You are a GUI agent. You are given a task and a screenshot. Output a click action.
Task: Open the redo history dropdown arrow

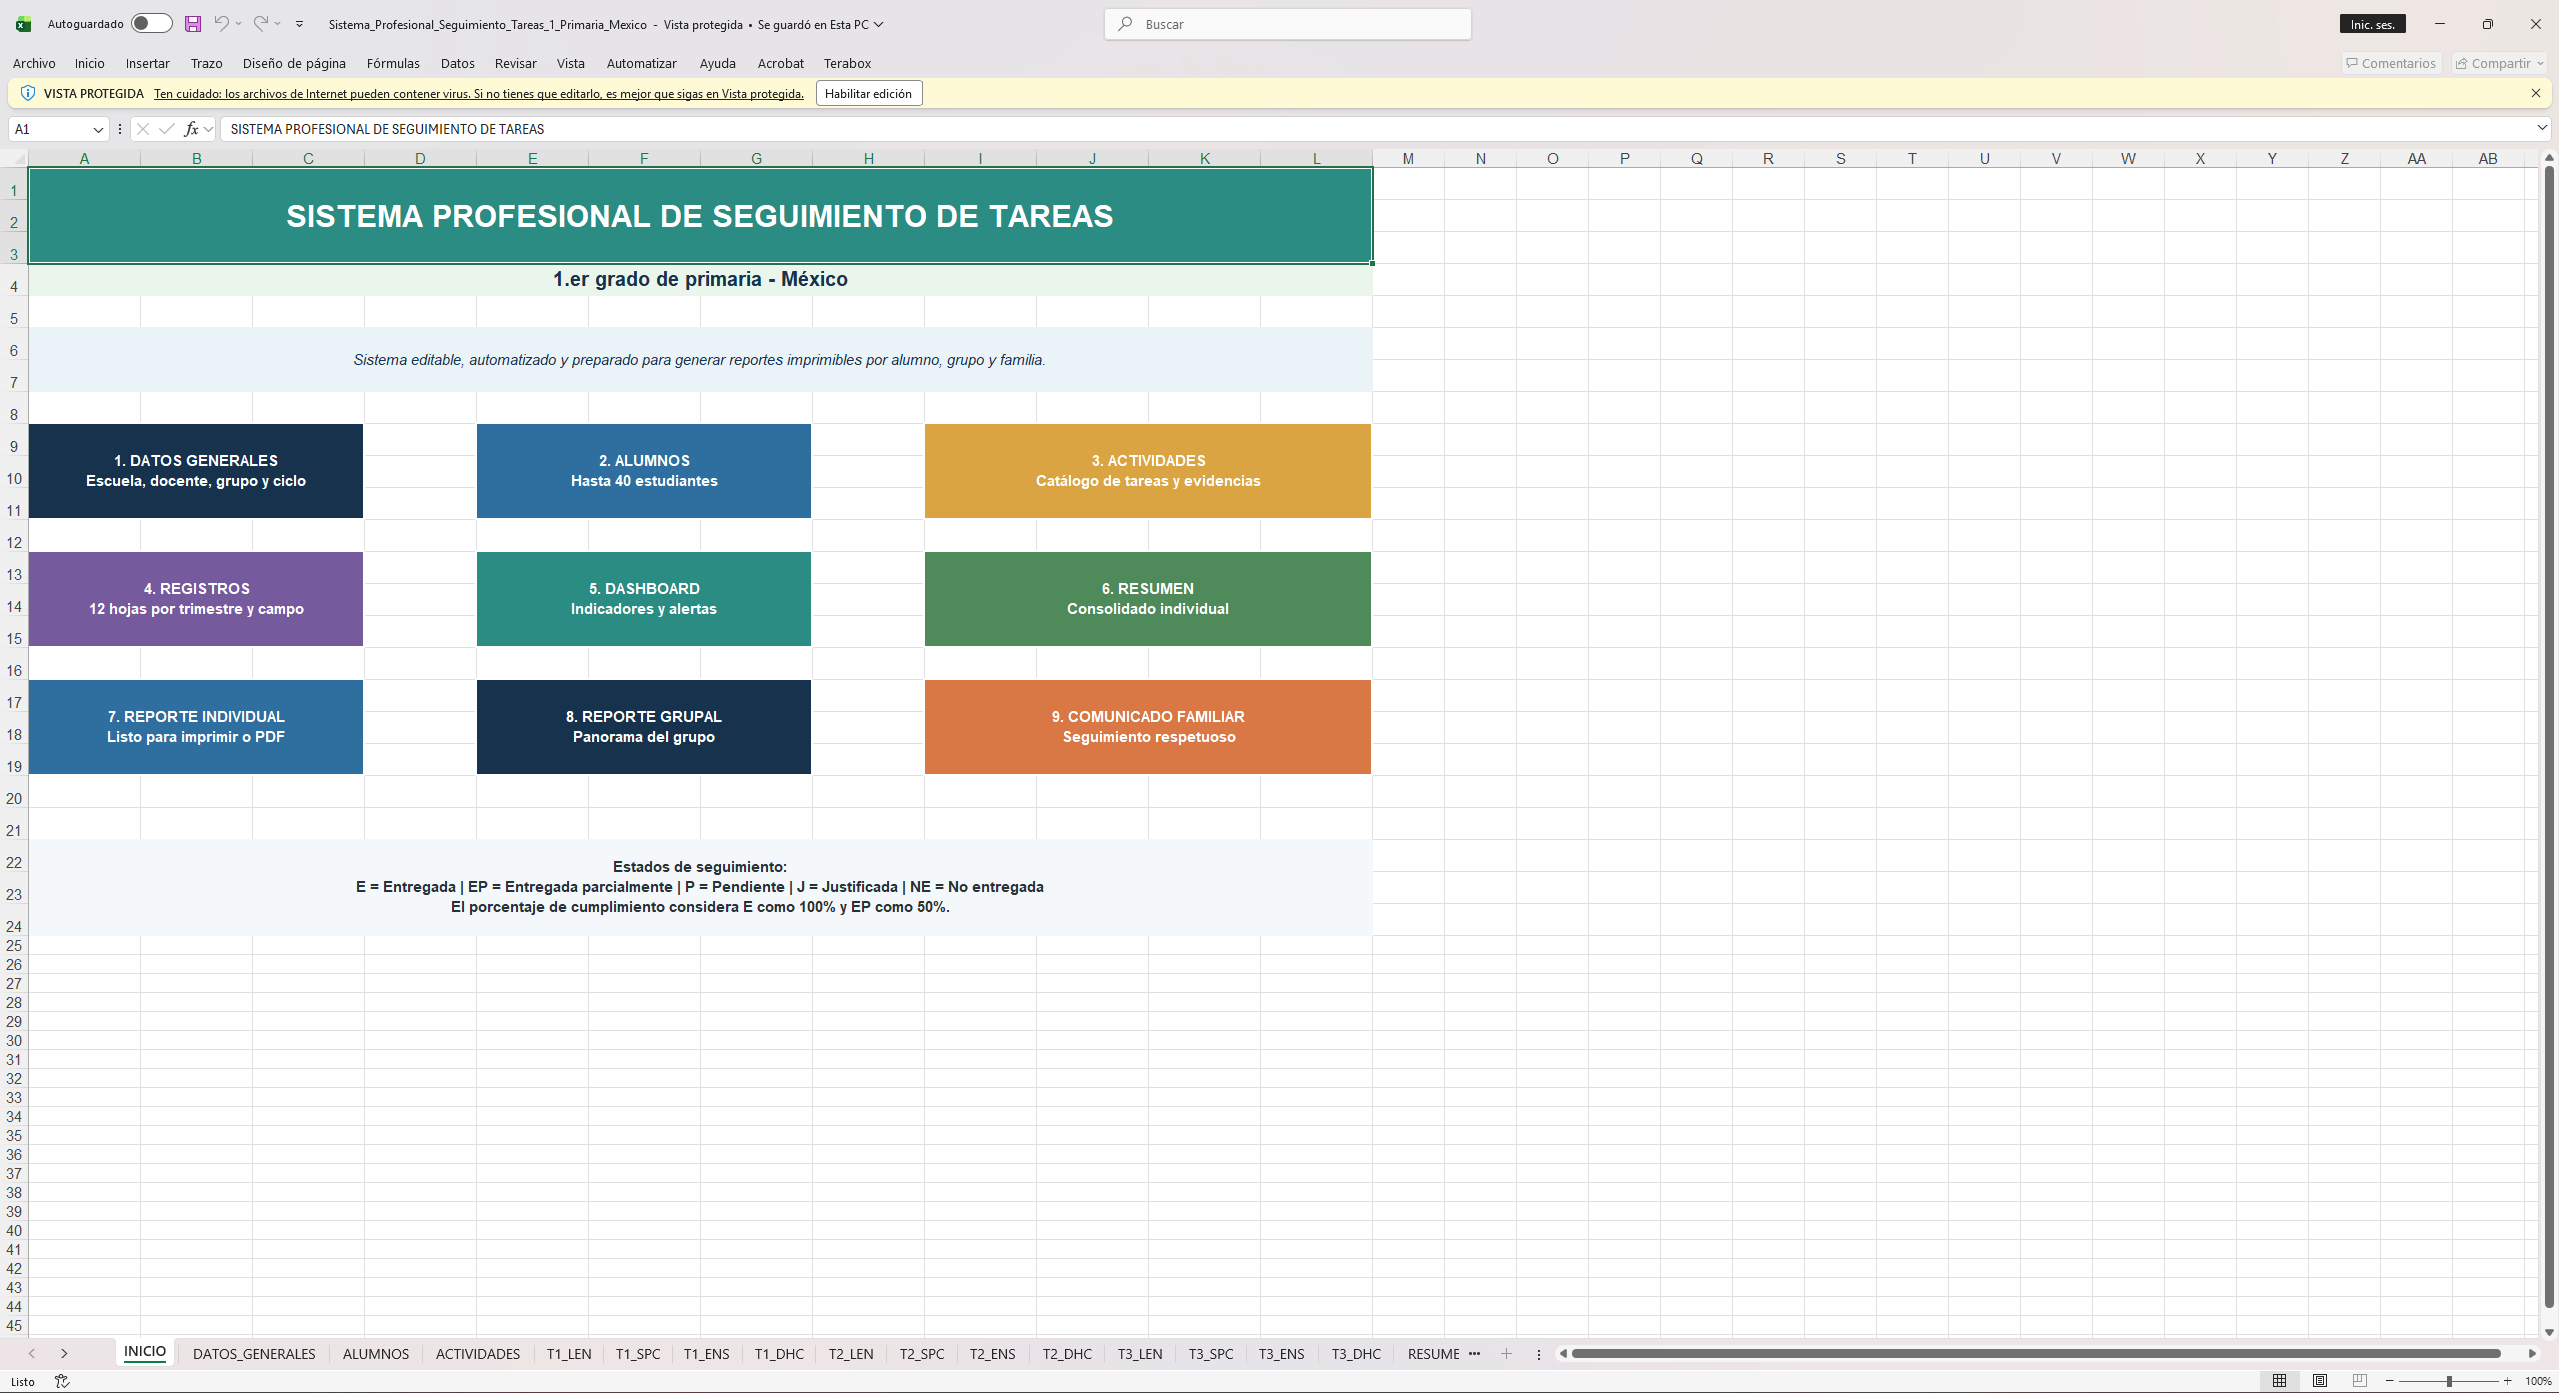click(x=278, y=24)
